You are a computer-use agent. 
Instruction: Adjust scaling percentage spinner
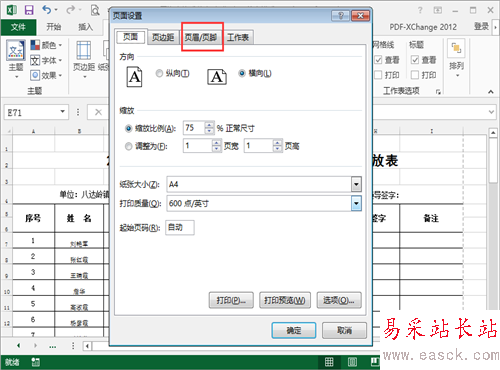[209, 128]
